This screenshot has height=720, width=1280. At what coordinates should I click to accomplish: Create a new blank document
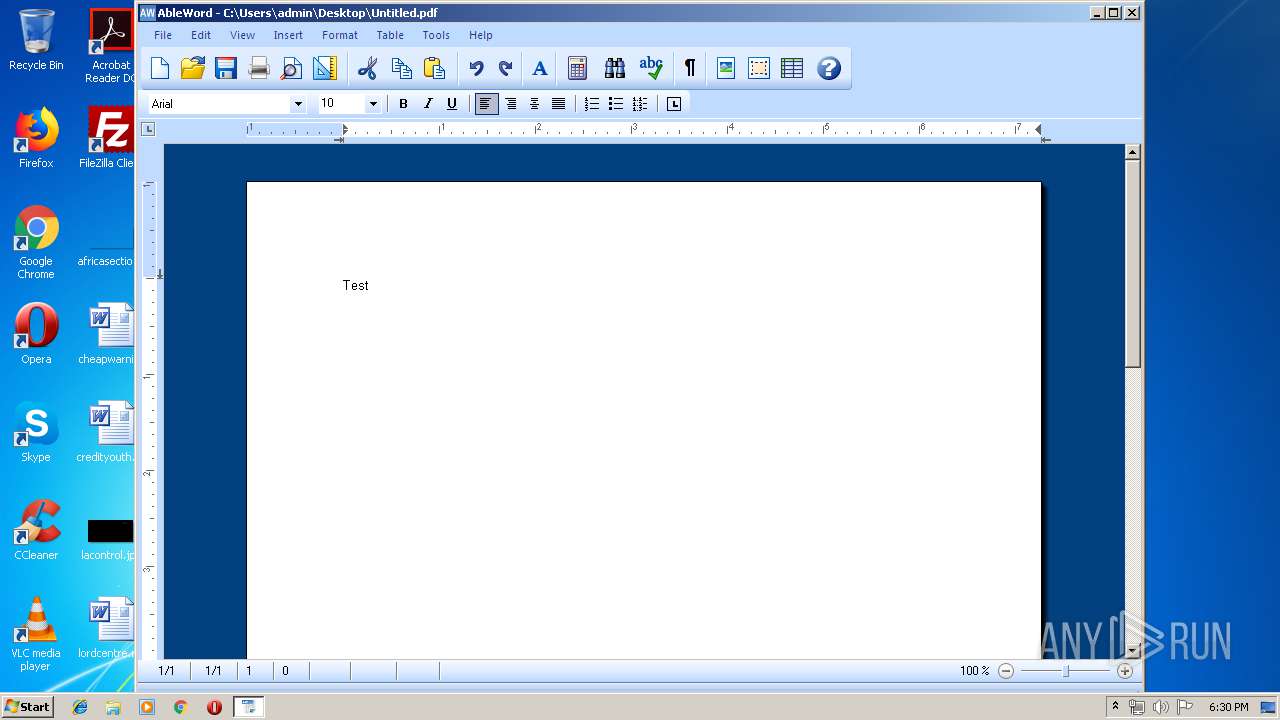[160, 68]
